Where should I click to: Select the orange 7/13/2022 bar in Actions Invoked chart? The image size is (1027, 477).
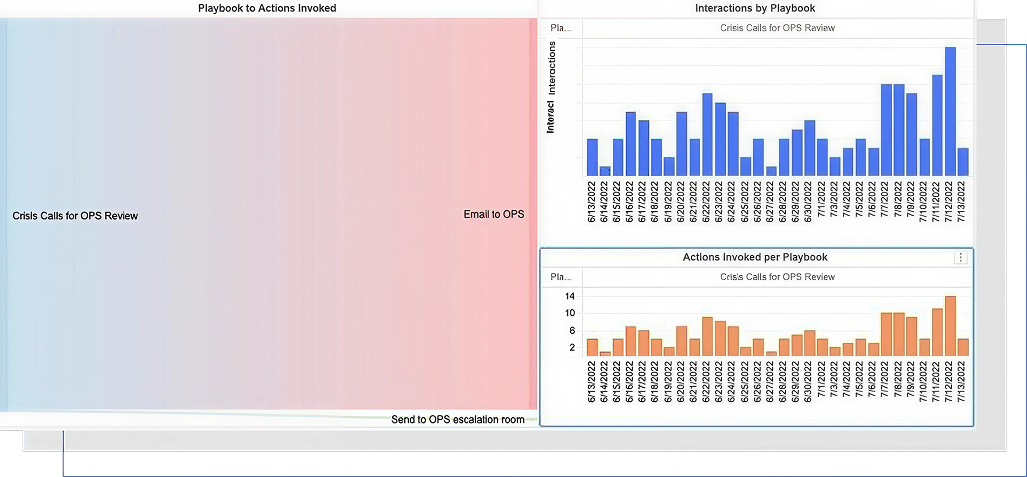click(x=963, y=347)
